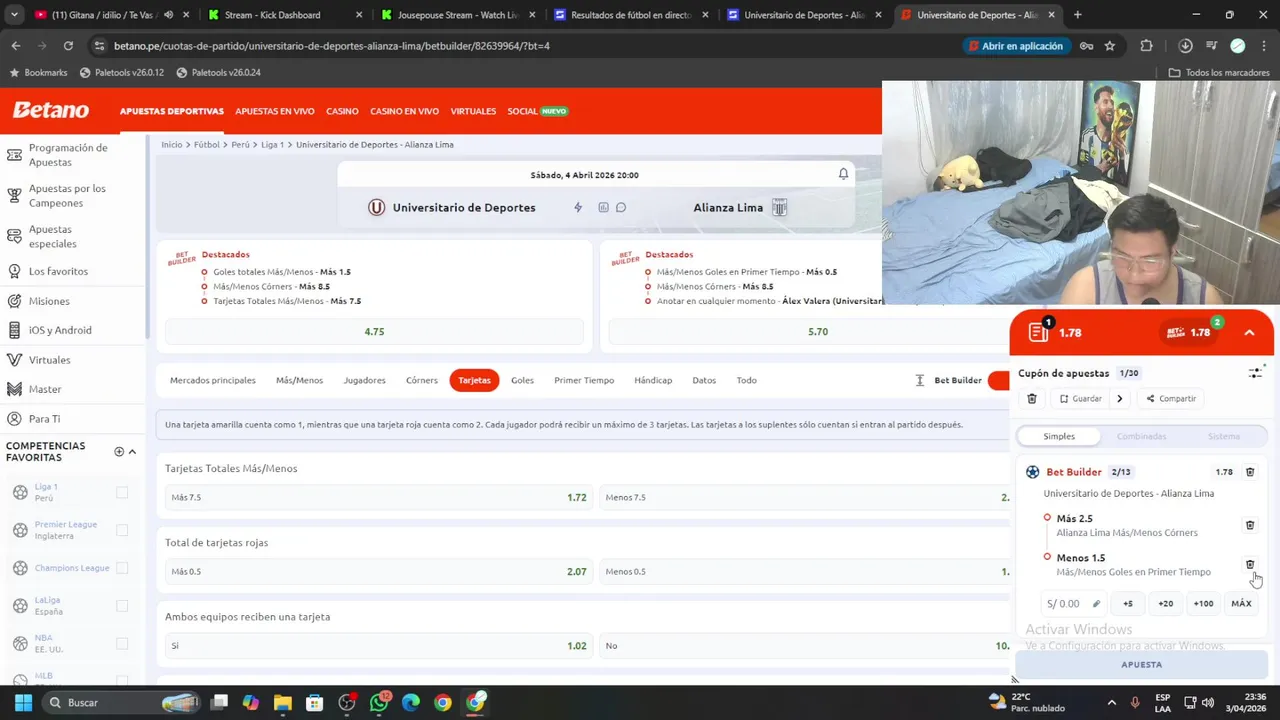Remove the Bet Builder bet with trash icon
1280x720 pixels.
tap(1250, 472)
